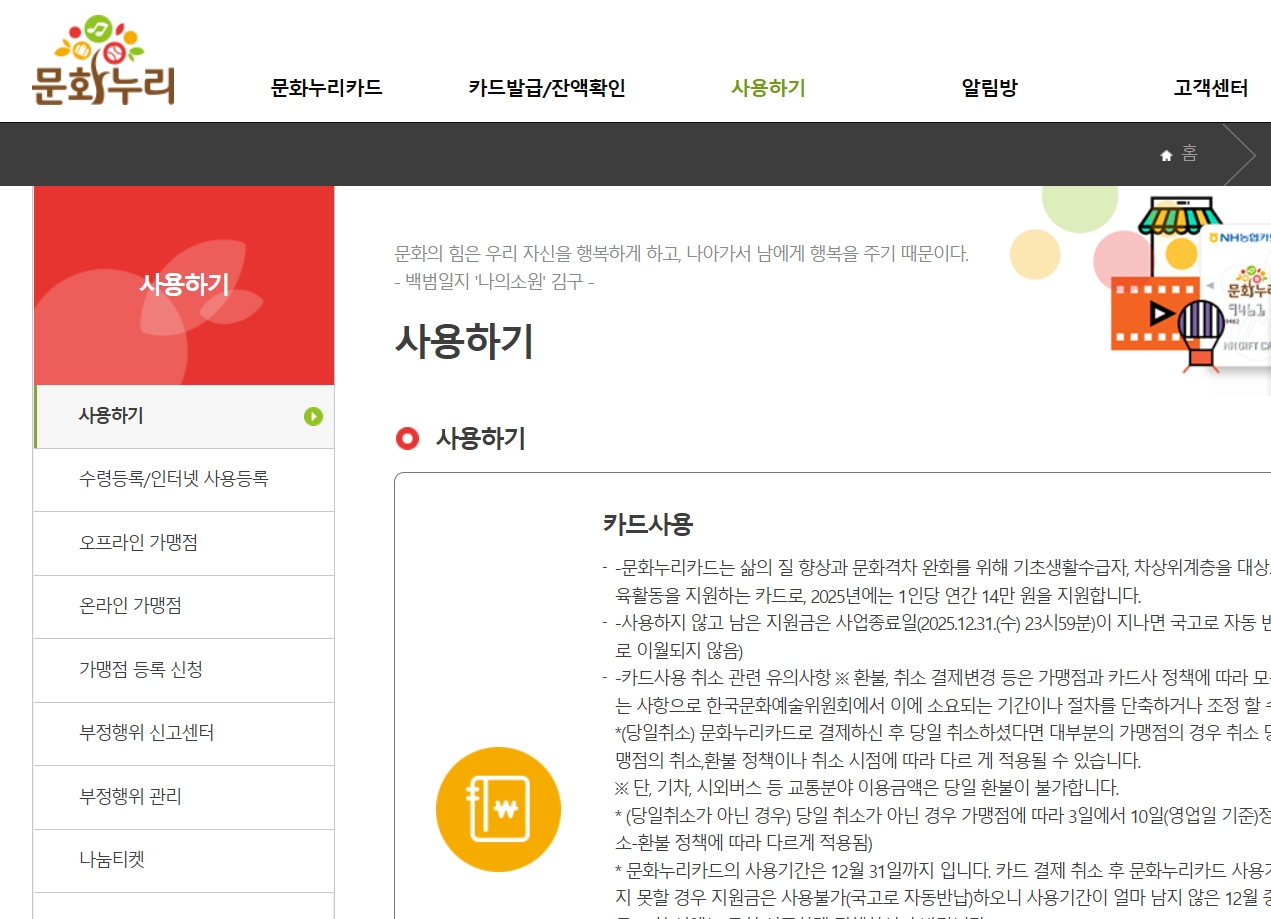This screenshot has width=1271, height=919.
Task: Click the green arrow icon beside 사용하기
Action: (313, 416)
